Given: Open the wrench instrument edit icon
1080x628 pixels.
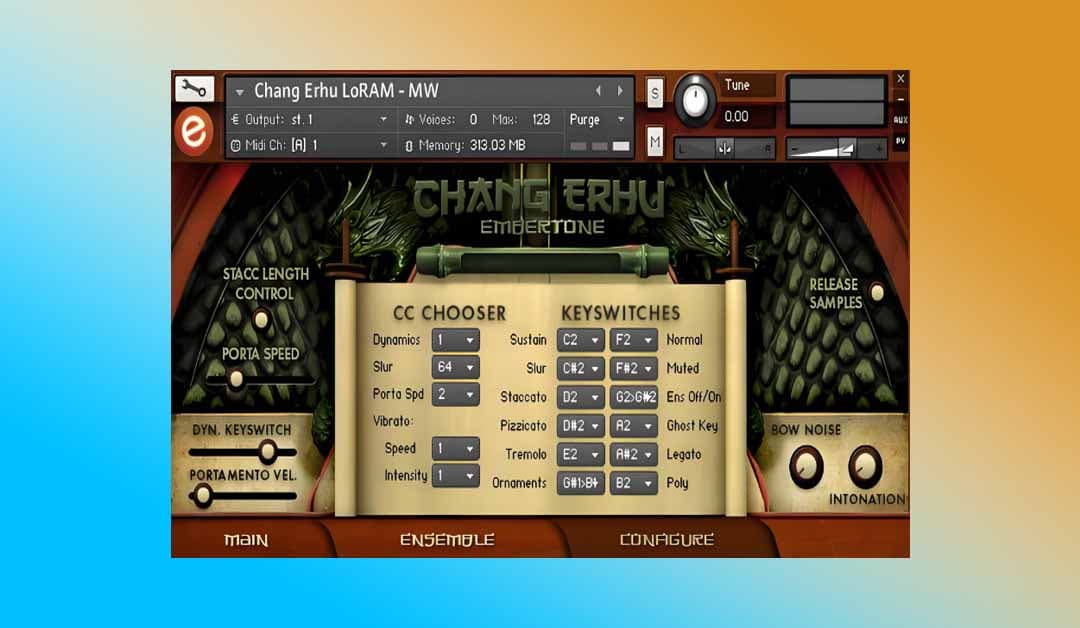Looking at the screenshot, I should tap(194, 89).
